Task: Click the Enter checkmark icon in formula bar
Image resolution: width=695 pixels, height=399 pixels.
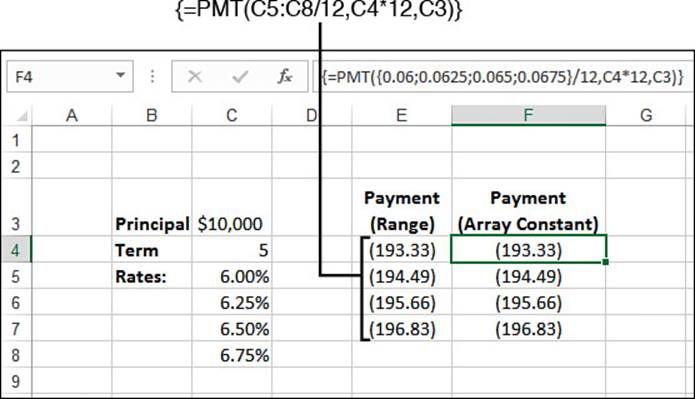Action: coord(240,77)
